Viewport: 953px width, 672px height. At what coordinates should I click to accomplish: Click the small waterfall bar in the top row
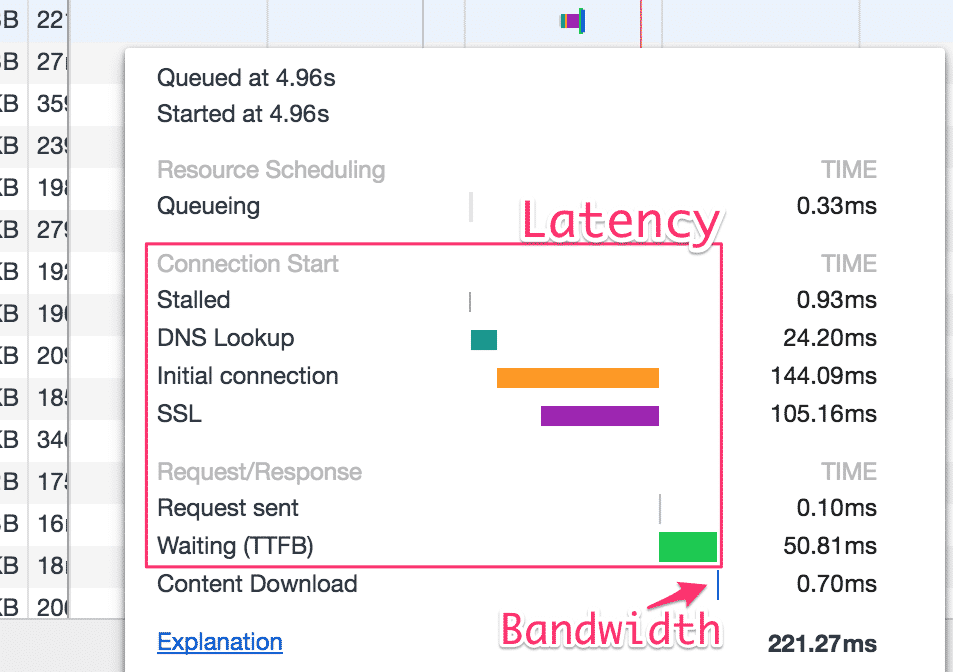[572, 20]
